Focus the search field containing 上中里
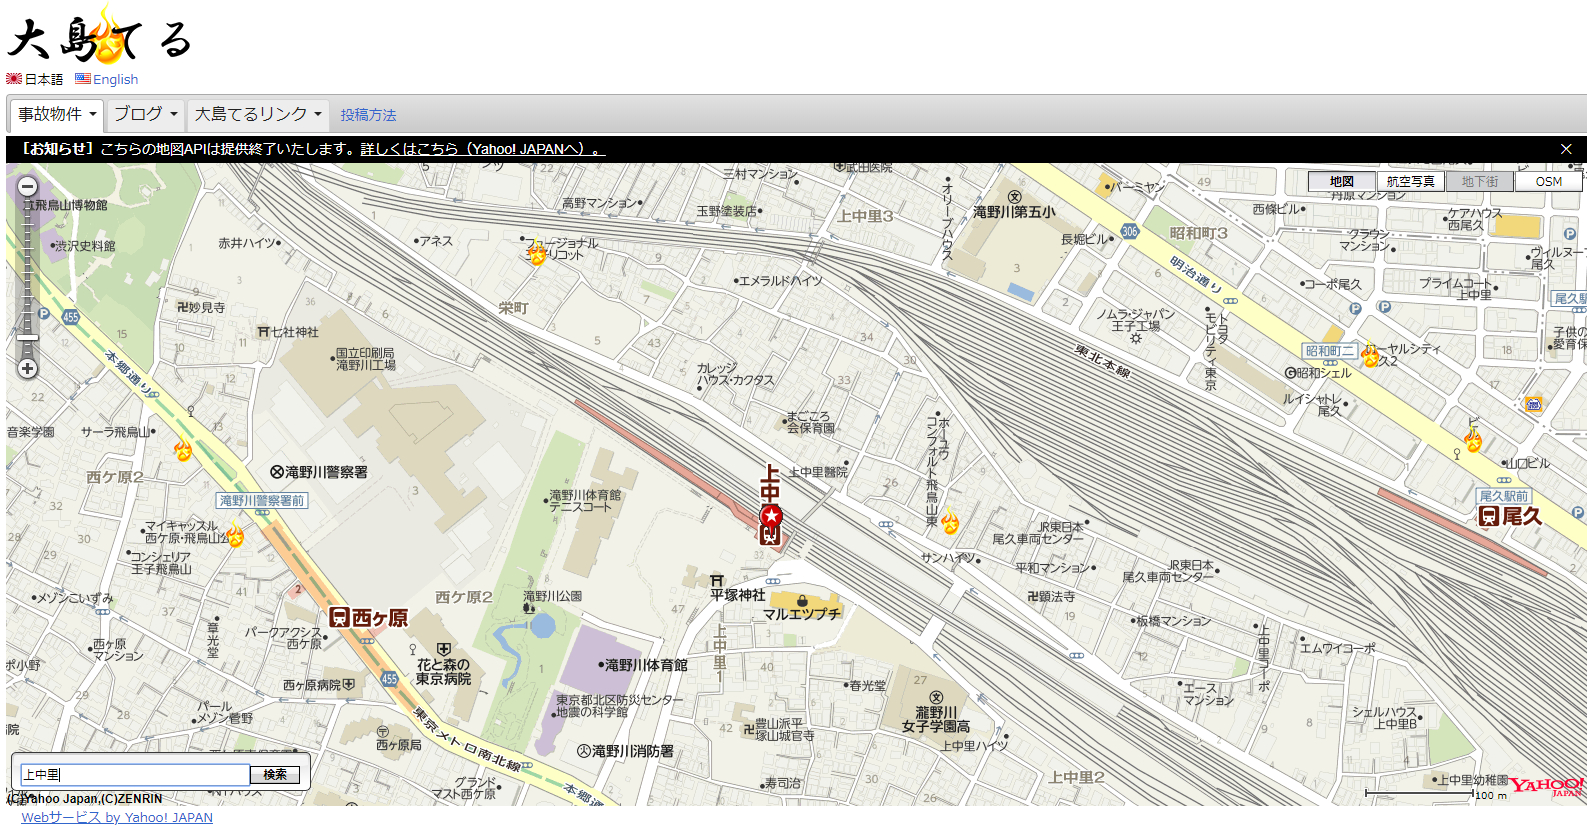 click(135, 775)
